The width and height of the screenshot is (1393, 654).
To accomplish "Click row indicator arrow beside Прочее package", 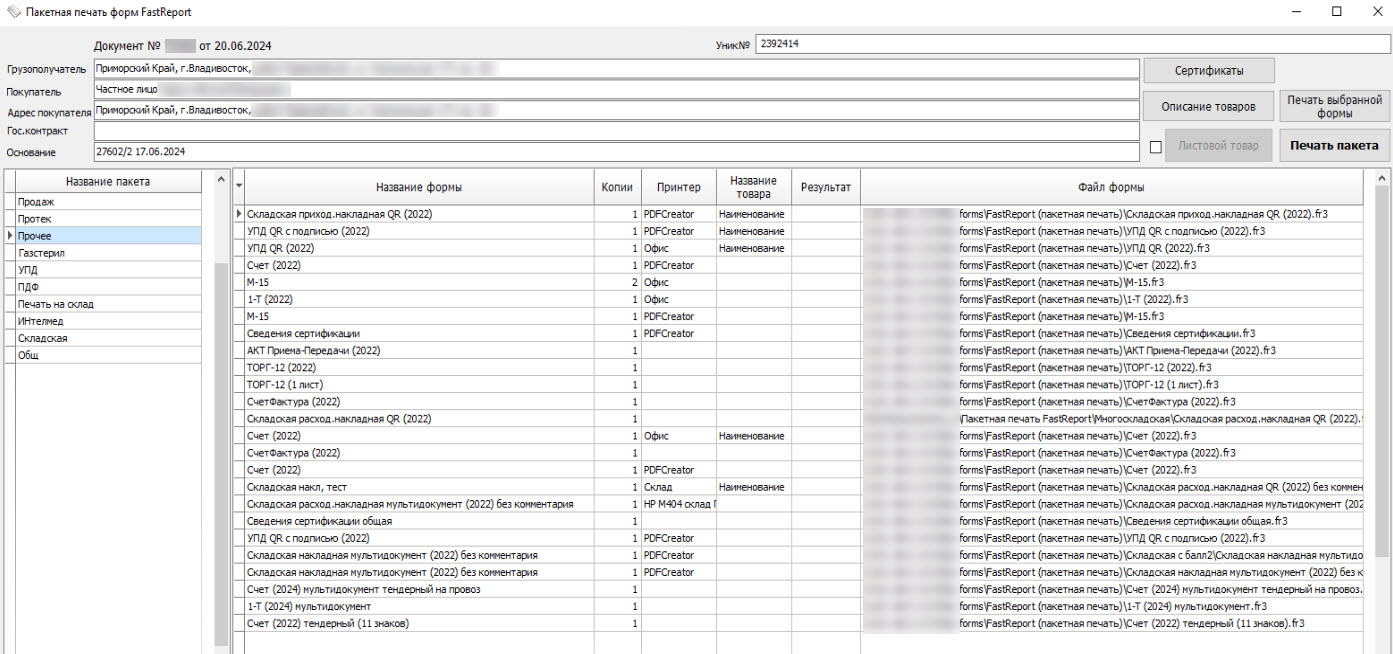I will click(10, 236).
